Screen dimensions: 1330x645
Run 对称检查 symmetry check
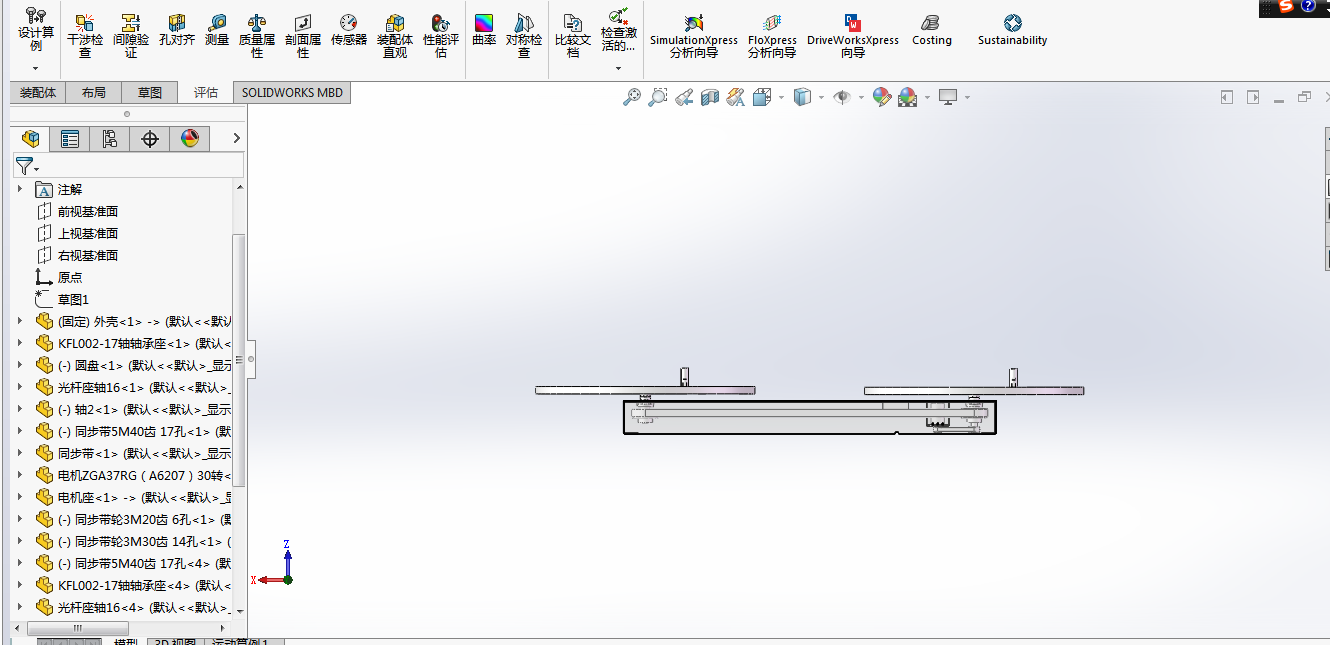[524, 36]
